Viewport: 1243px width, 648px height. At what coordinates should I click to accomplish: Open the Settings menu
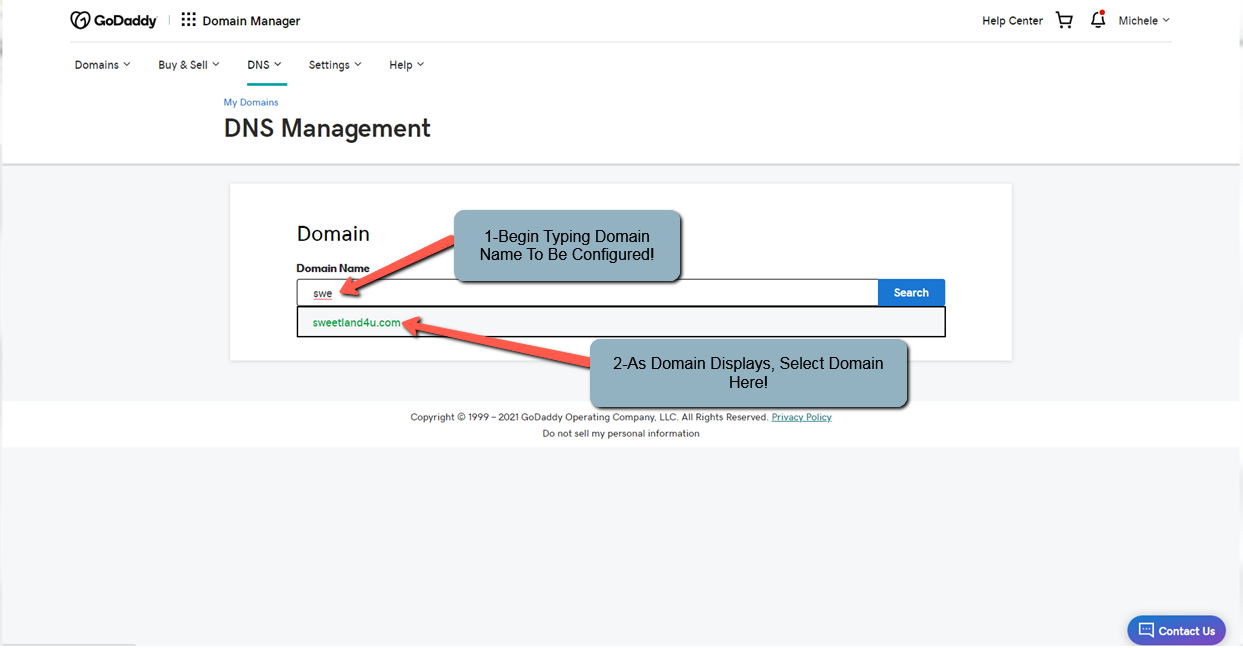pos(334,65)
